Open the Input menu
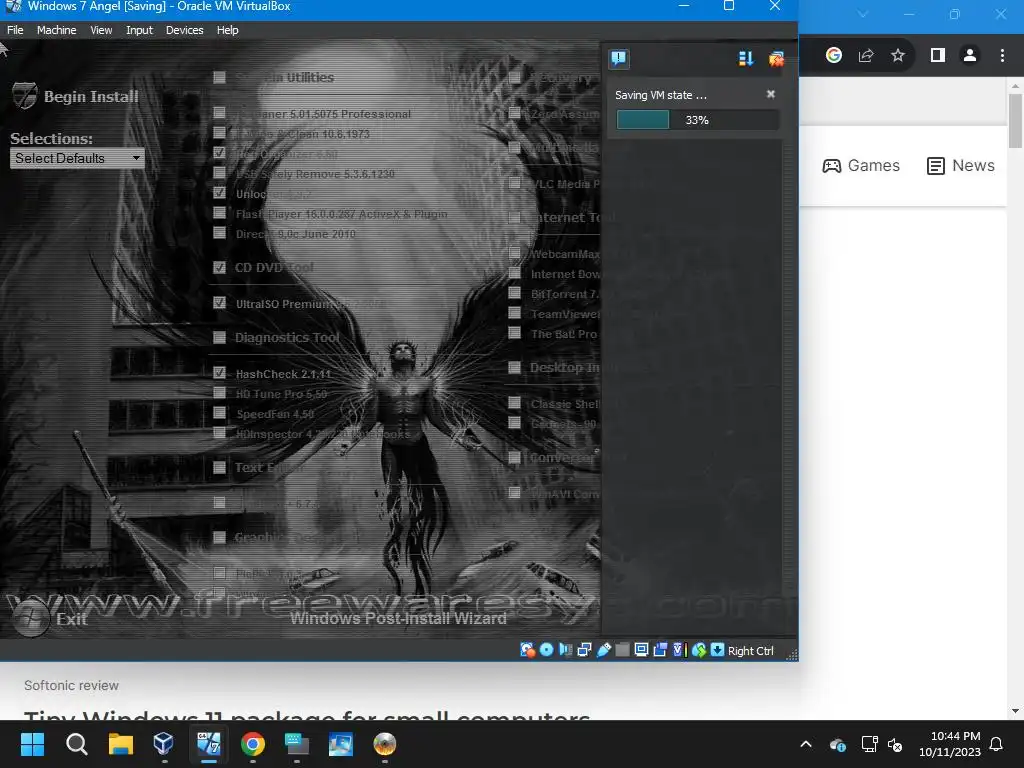This screenshot has width=1024, height=768. coord(139,30)
